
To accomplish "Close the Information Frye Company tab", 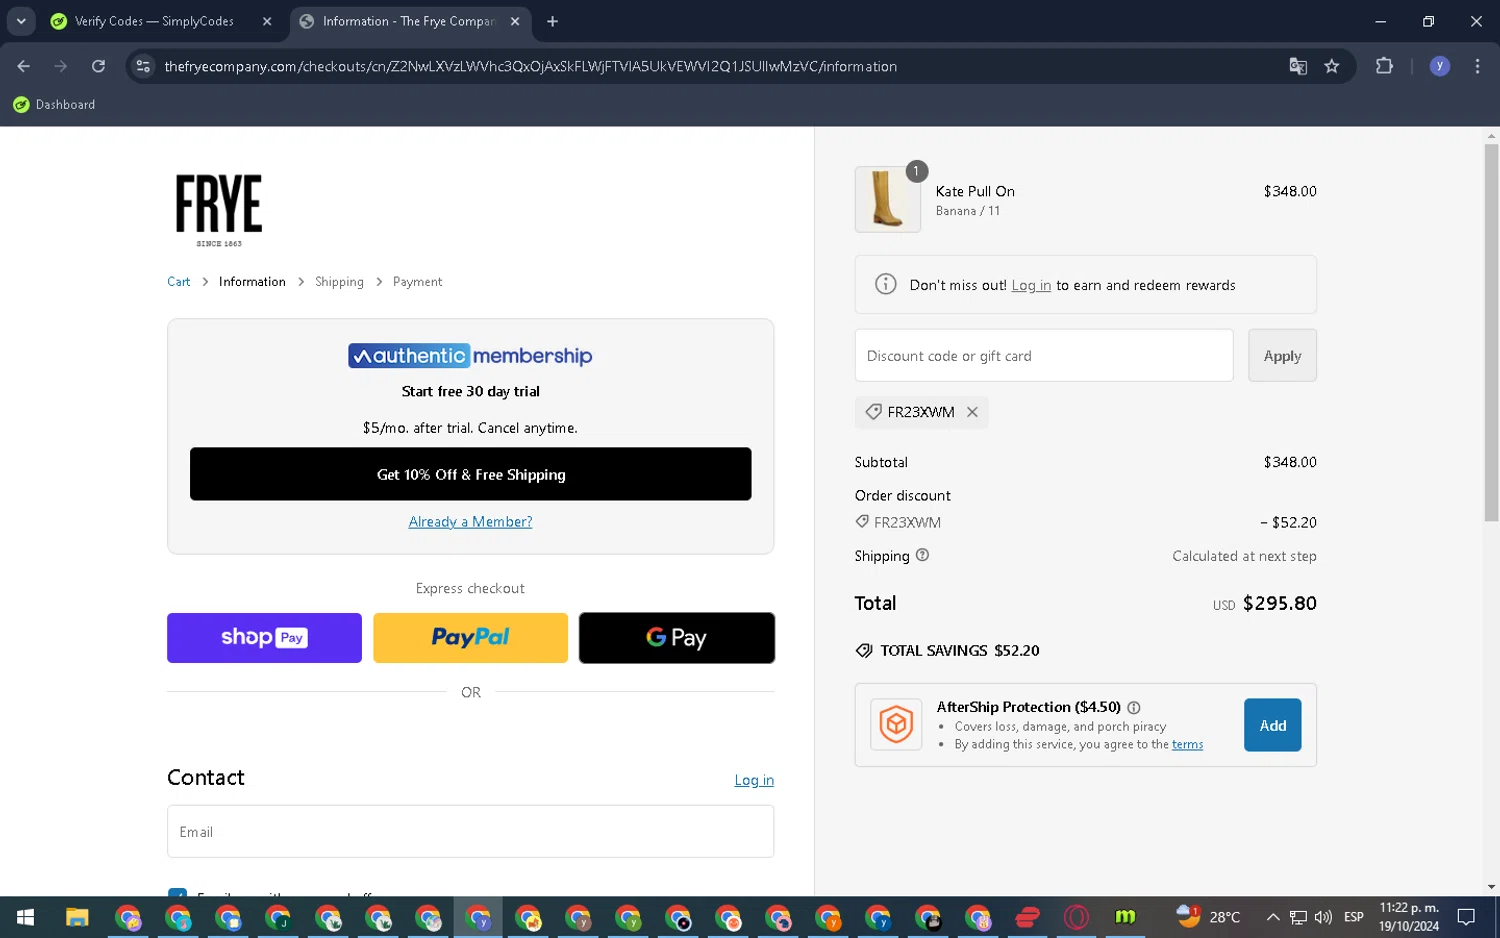I will click(x=515, y=21).
